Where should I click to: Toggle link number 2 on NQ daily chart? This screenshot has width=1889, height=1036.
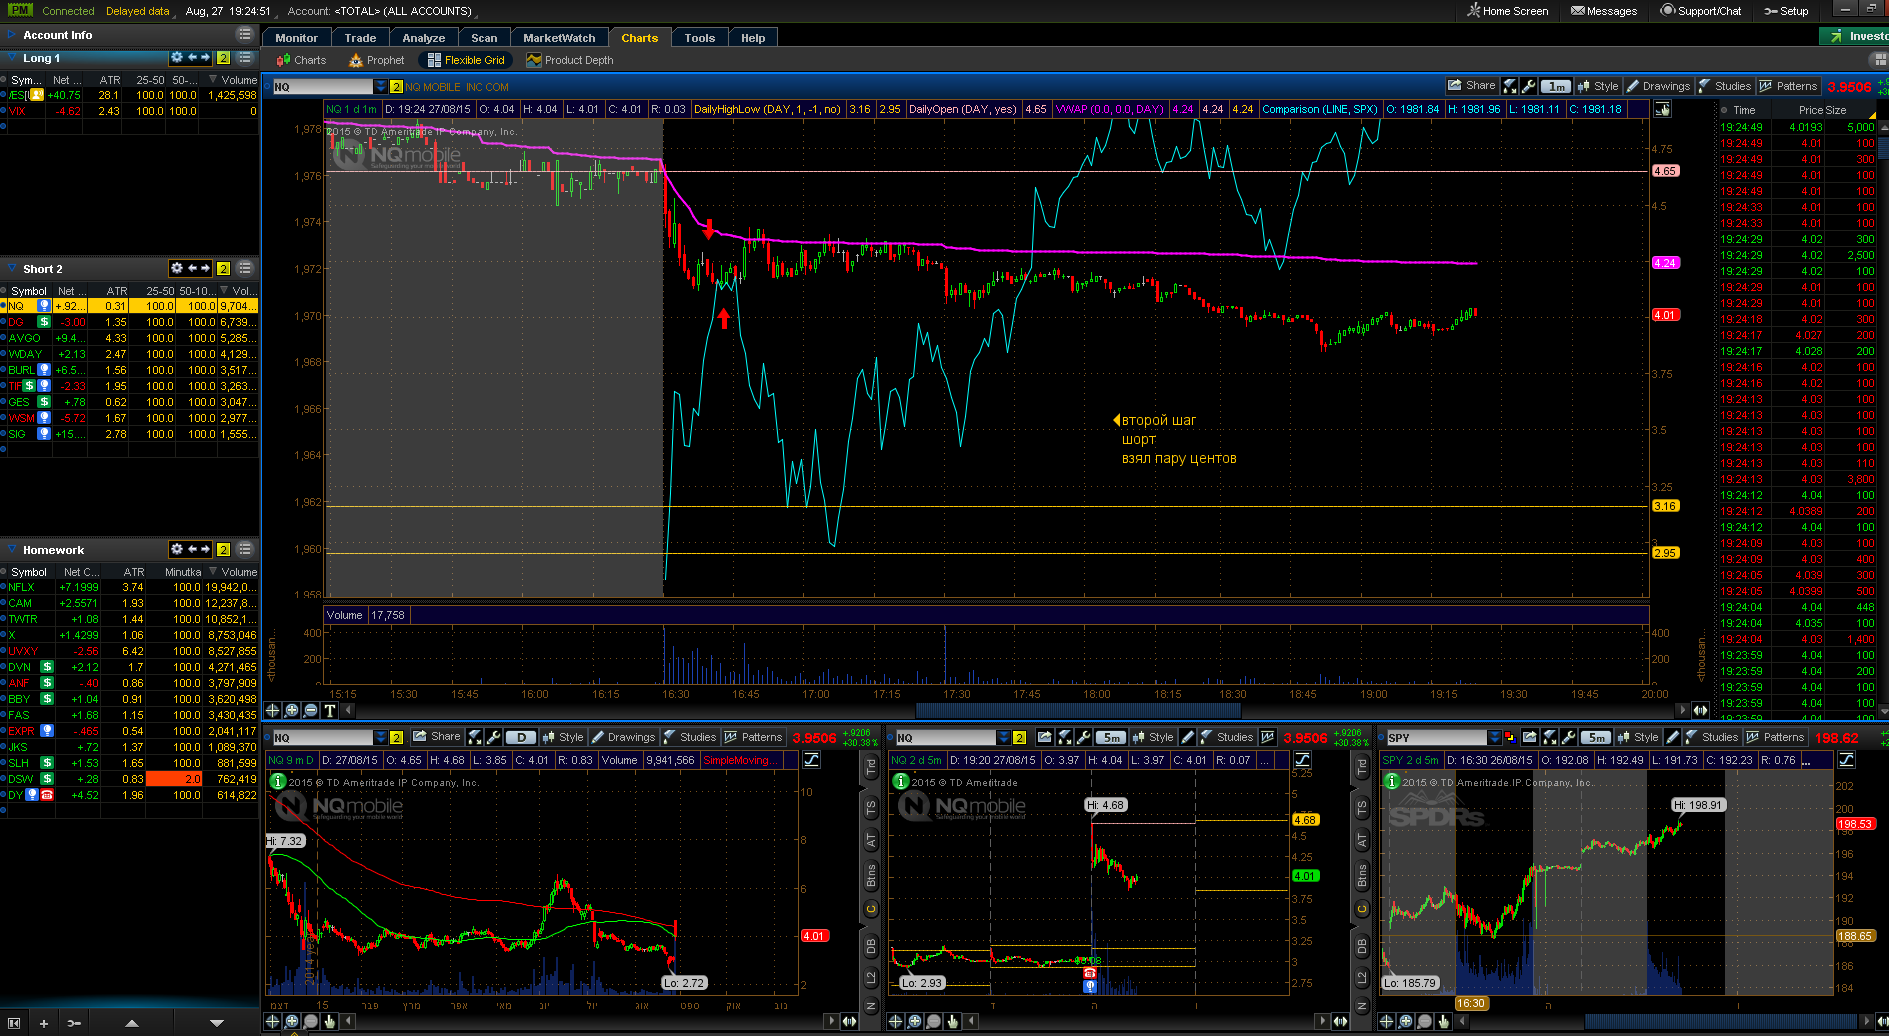coord(397,738)
